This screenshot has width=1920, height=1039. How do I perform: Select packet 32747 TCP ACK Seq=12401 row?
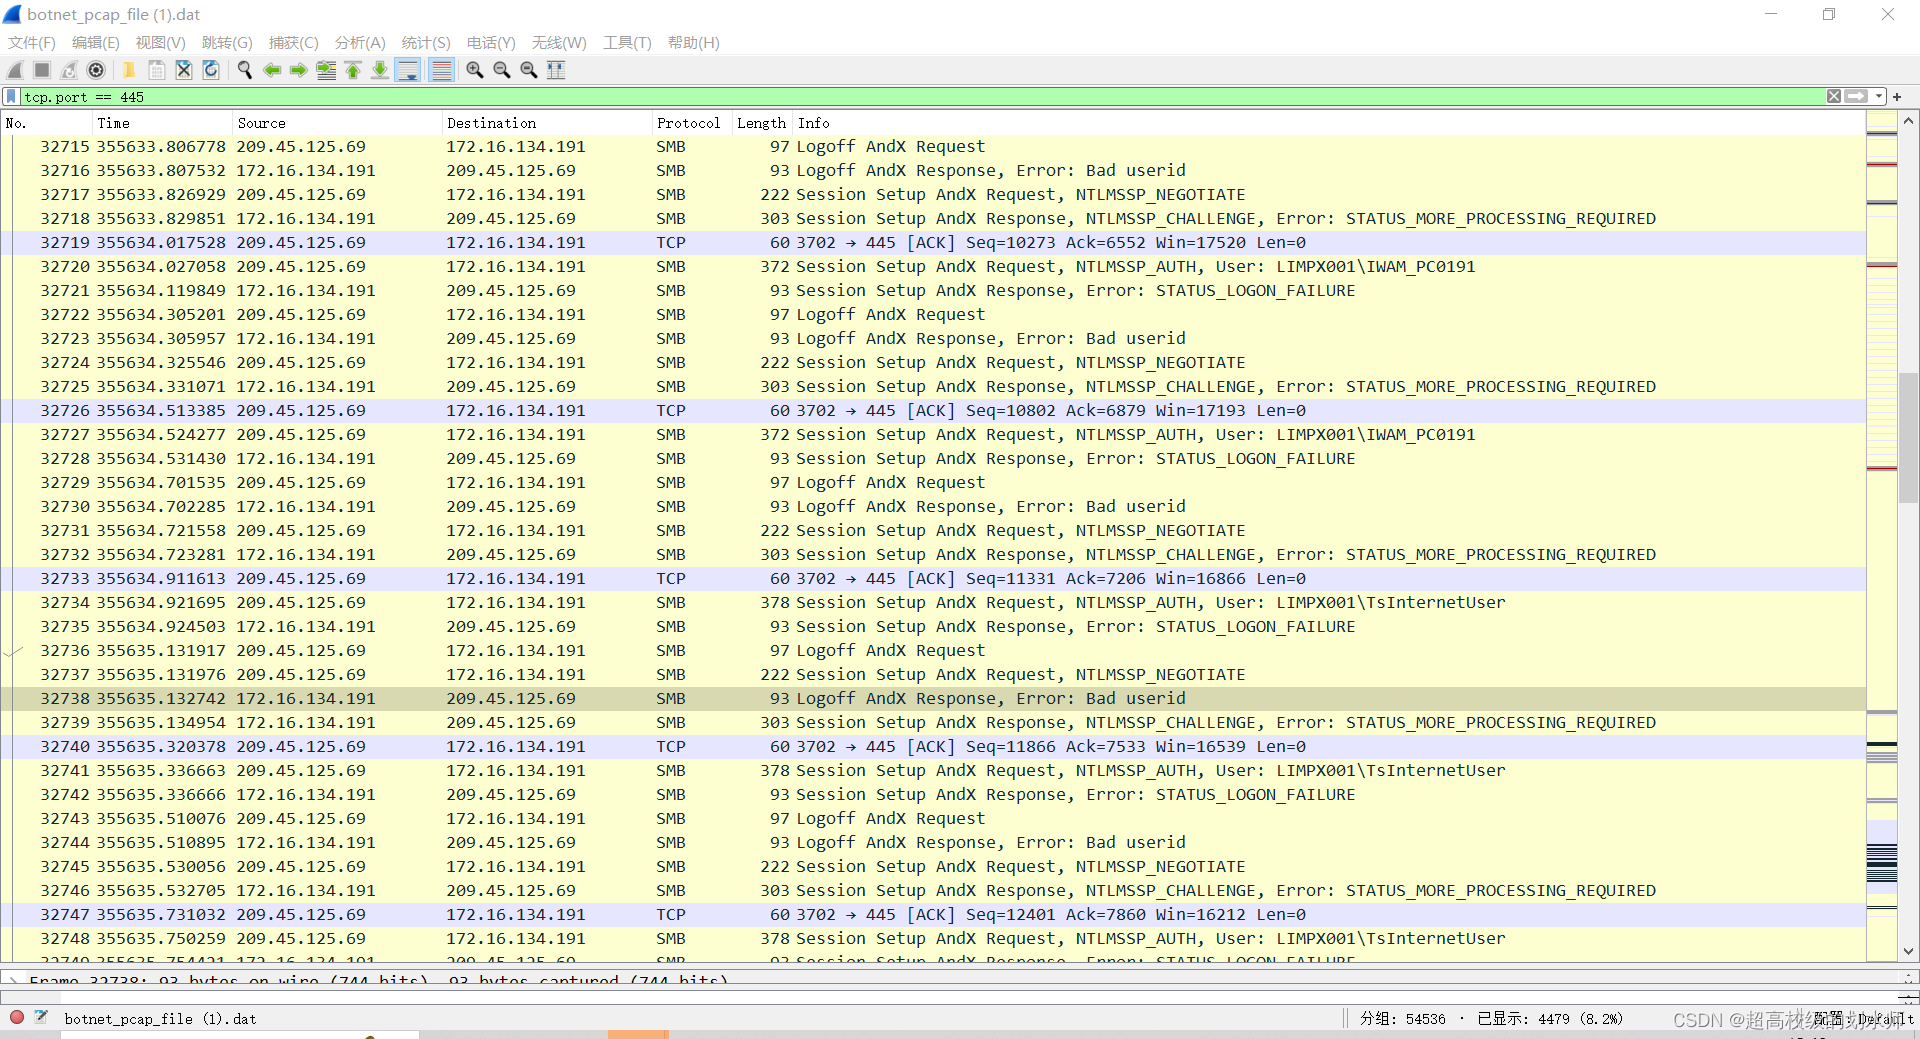[x=933, y=915]
